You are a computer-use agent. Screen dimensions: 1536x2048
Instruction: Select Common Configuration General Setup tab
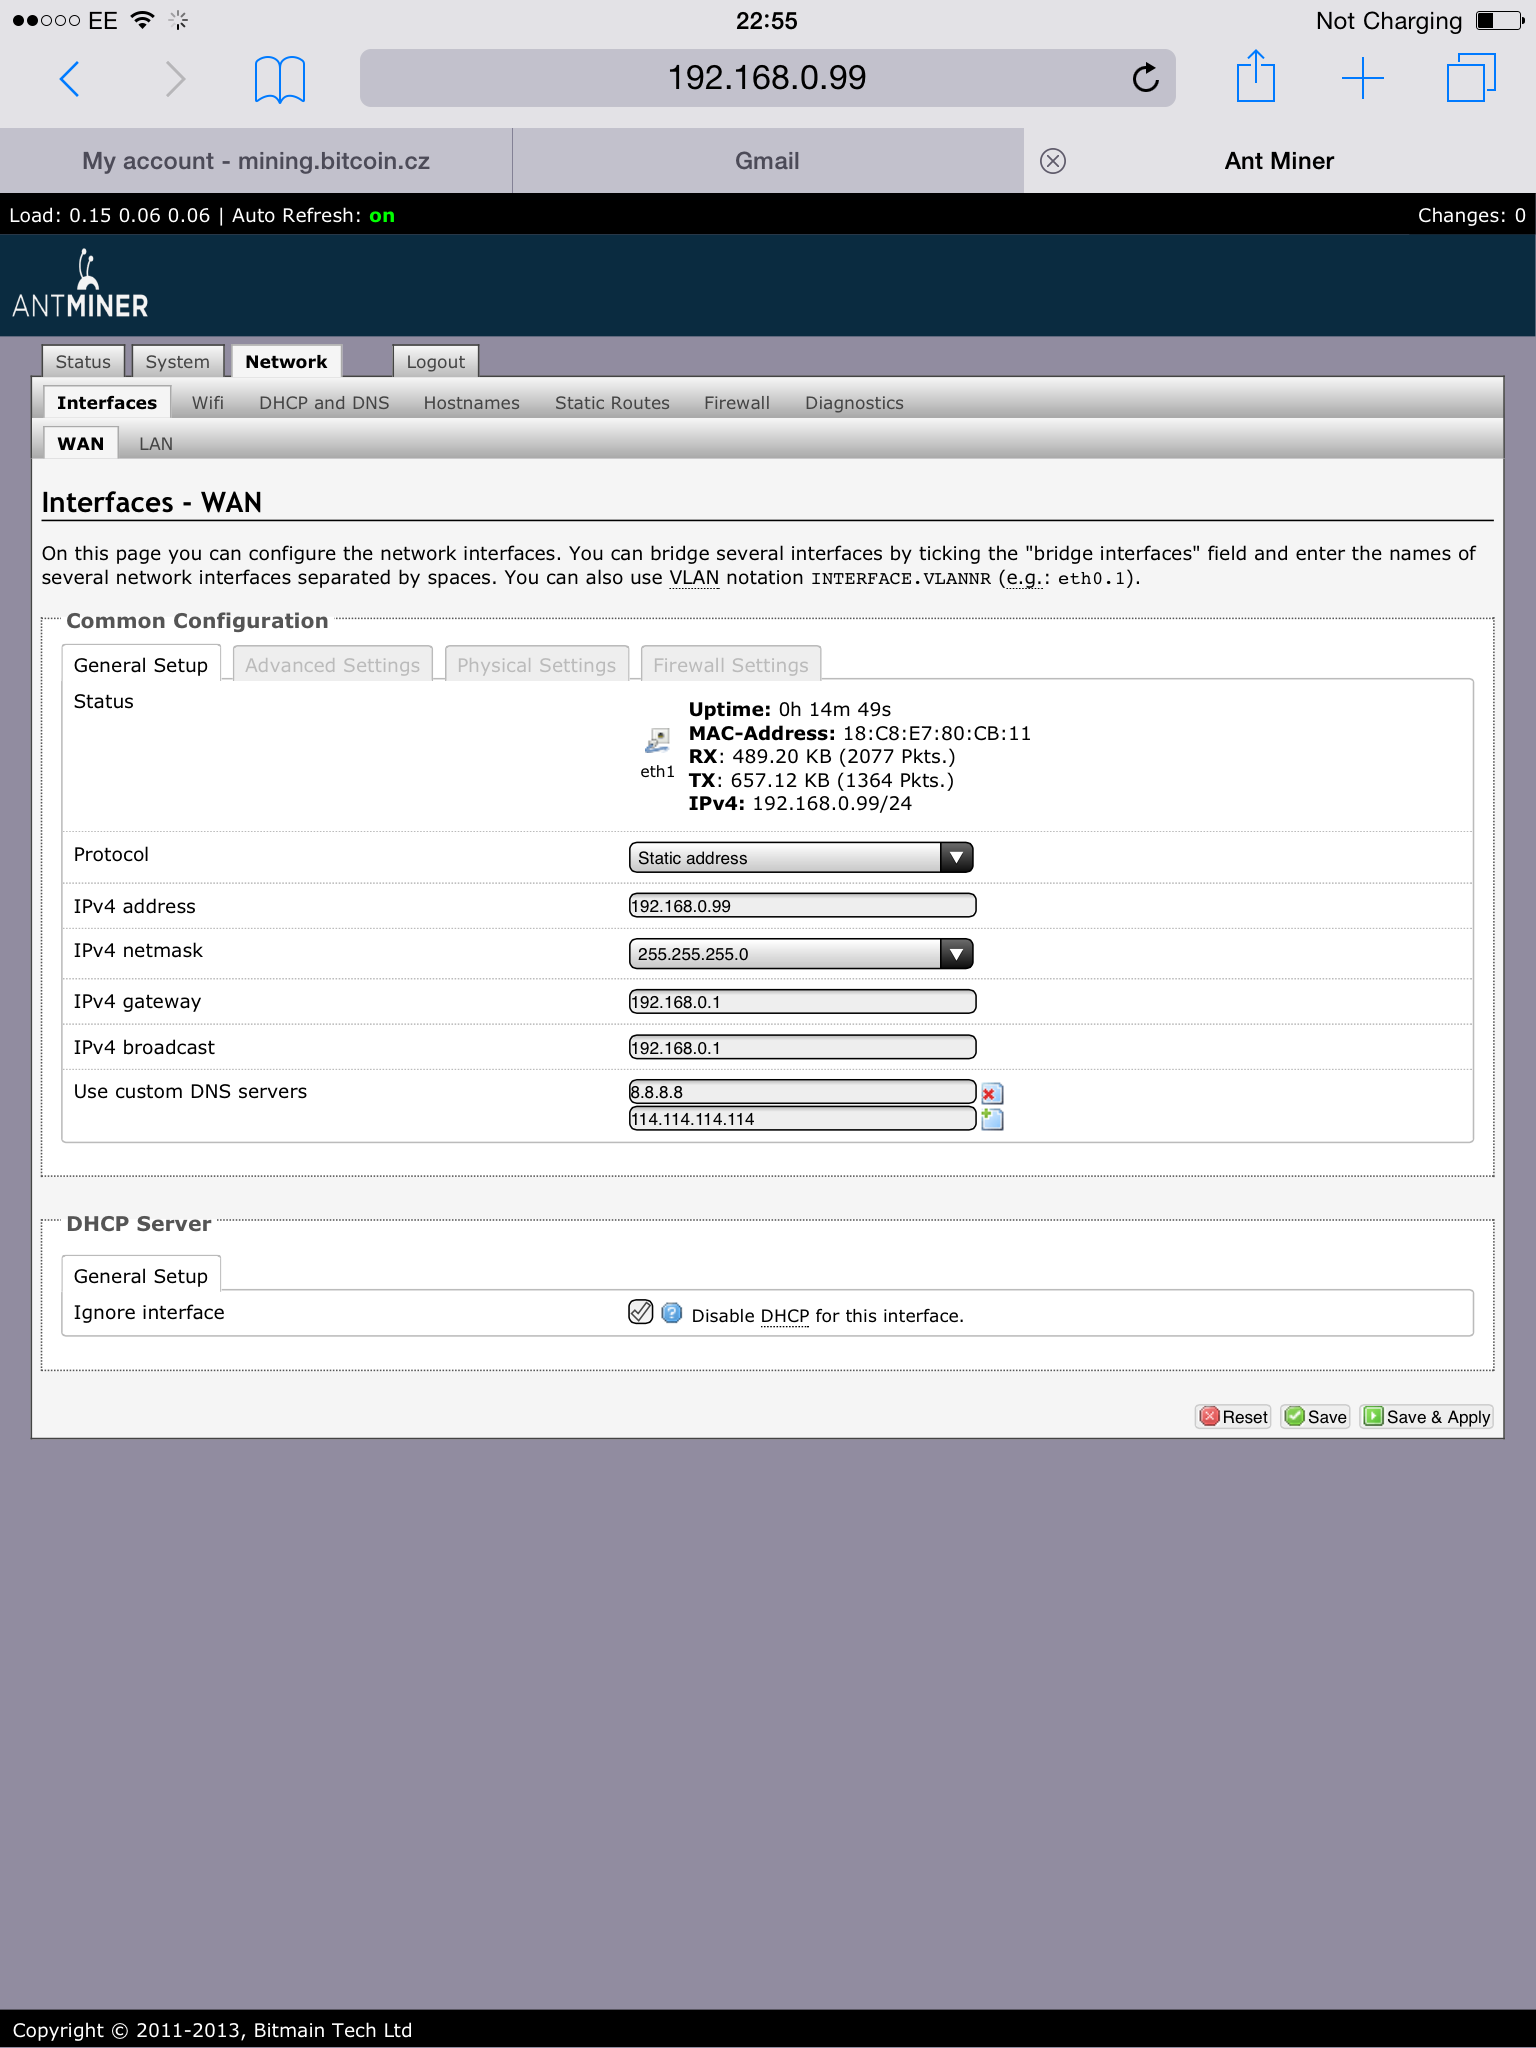click(x=141, y=665)
